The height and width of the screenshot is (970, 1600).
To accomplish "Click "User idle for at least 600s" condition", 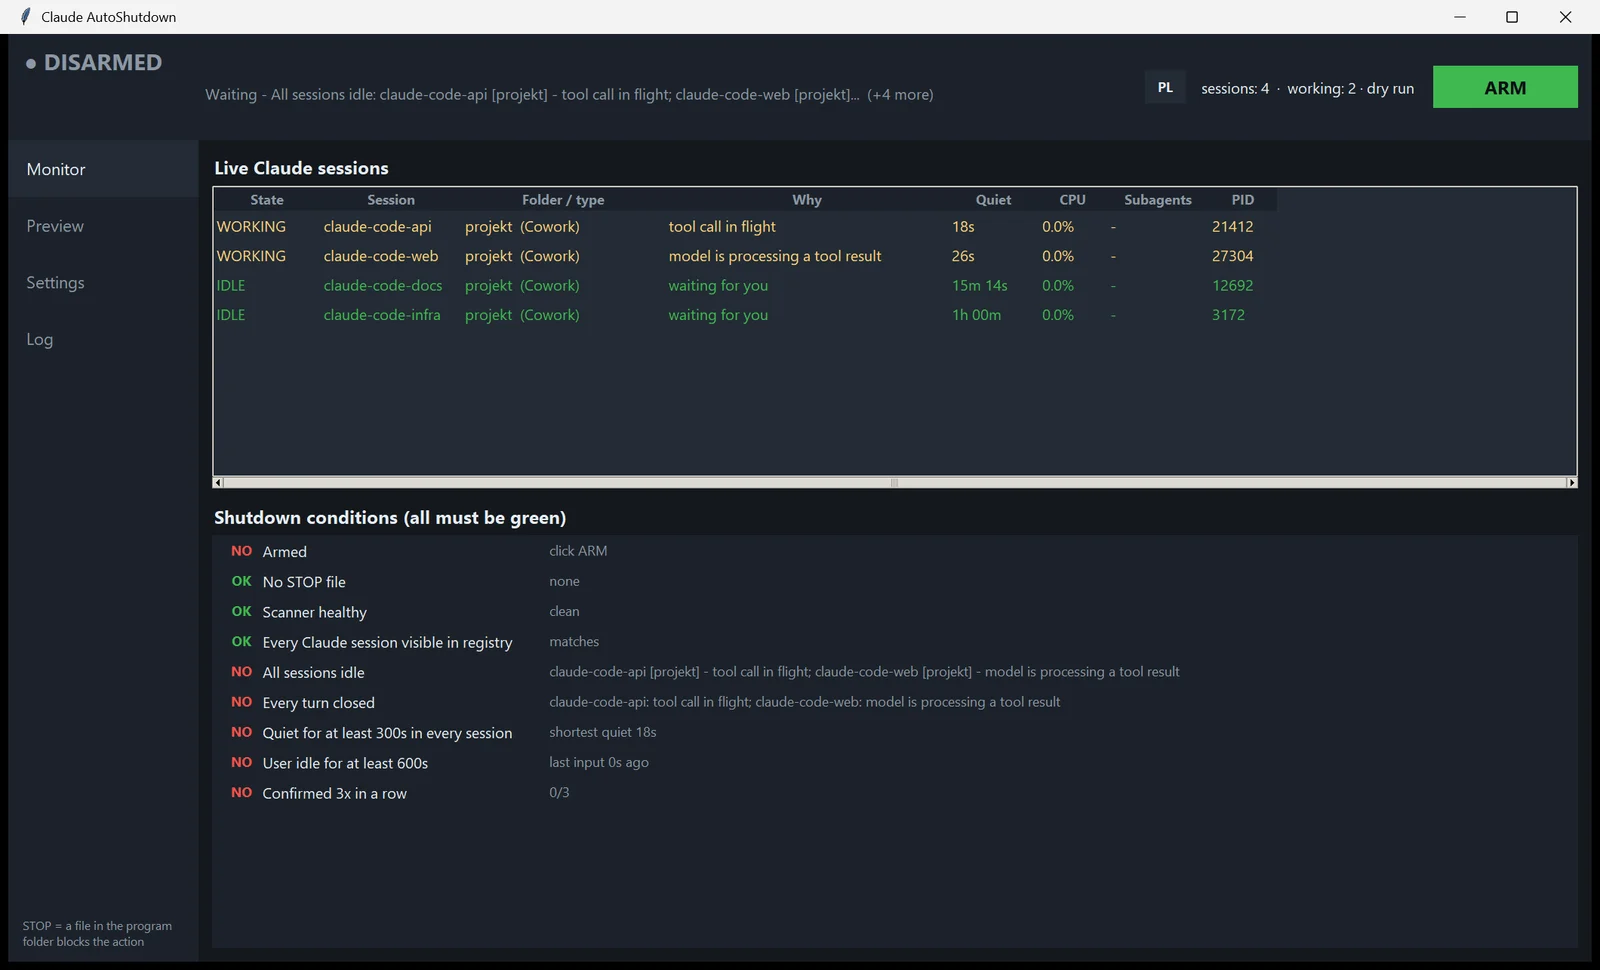I will tap(345, 763).
